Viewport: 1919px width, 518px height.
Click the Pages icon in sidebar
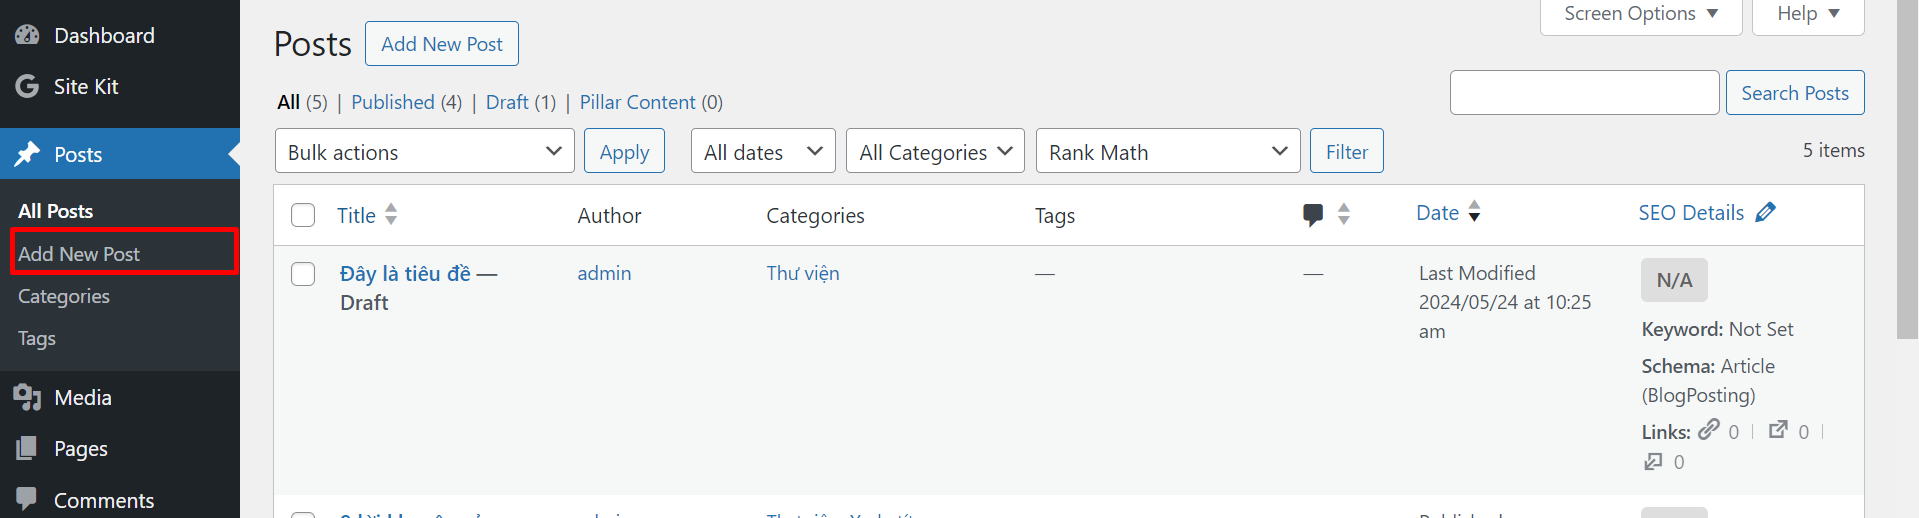coord(27,448)
